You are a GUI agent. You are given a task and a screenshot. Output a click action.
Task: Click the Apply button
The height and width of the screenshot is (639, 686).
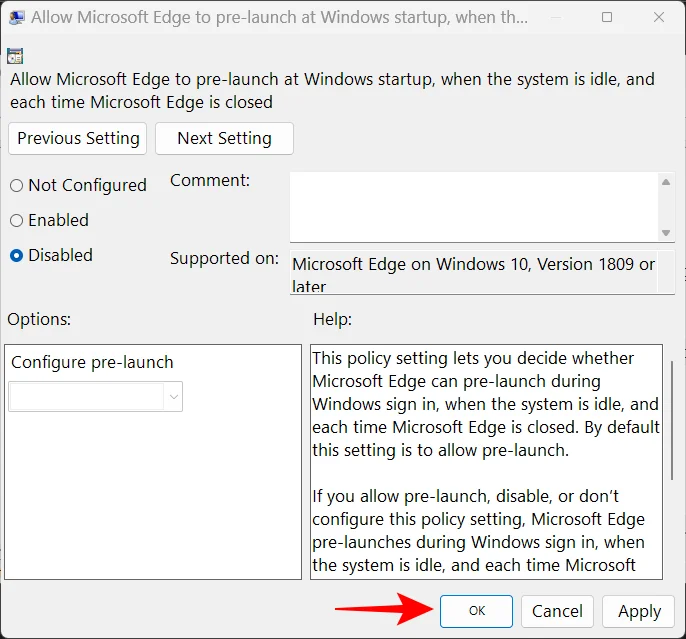(x=638, y=611)
